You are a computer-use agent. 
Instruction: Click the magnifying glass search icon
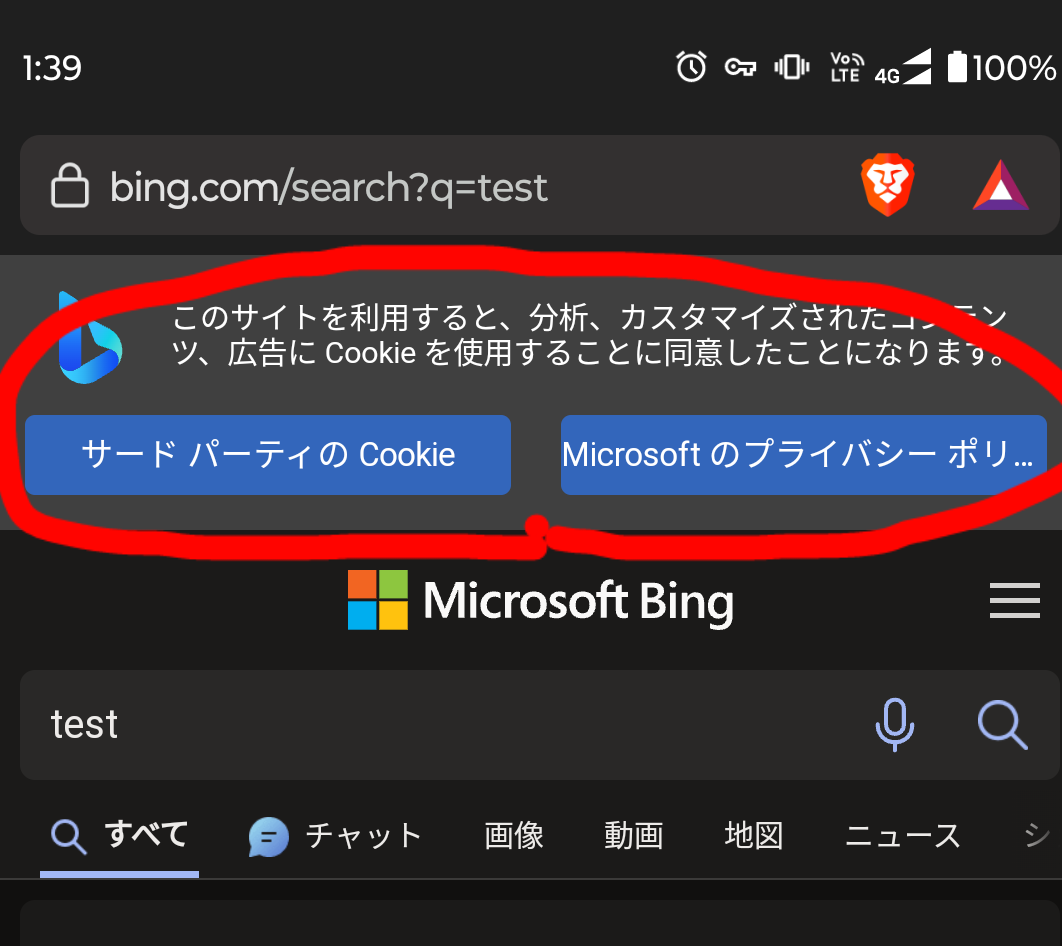pos(1003,725)
